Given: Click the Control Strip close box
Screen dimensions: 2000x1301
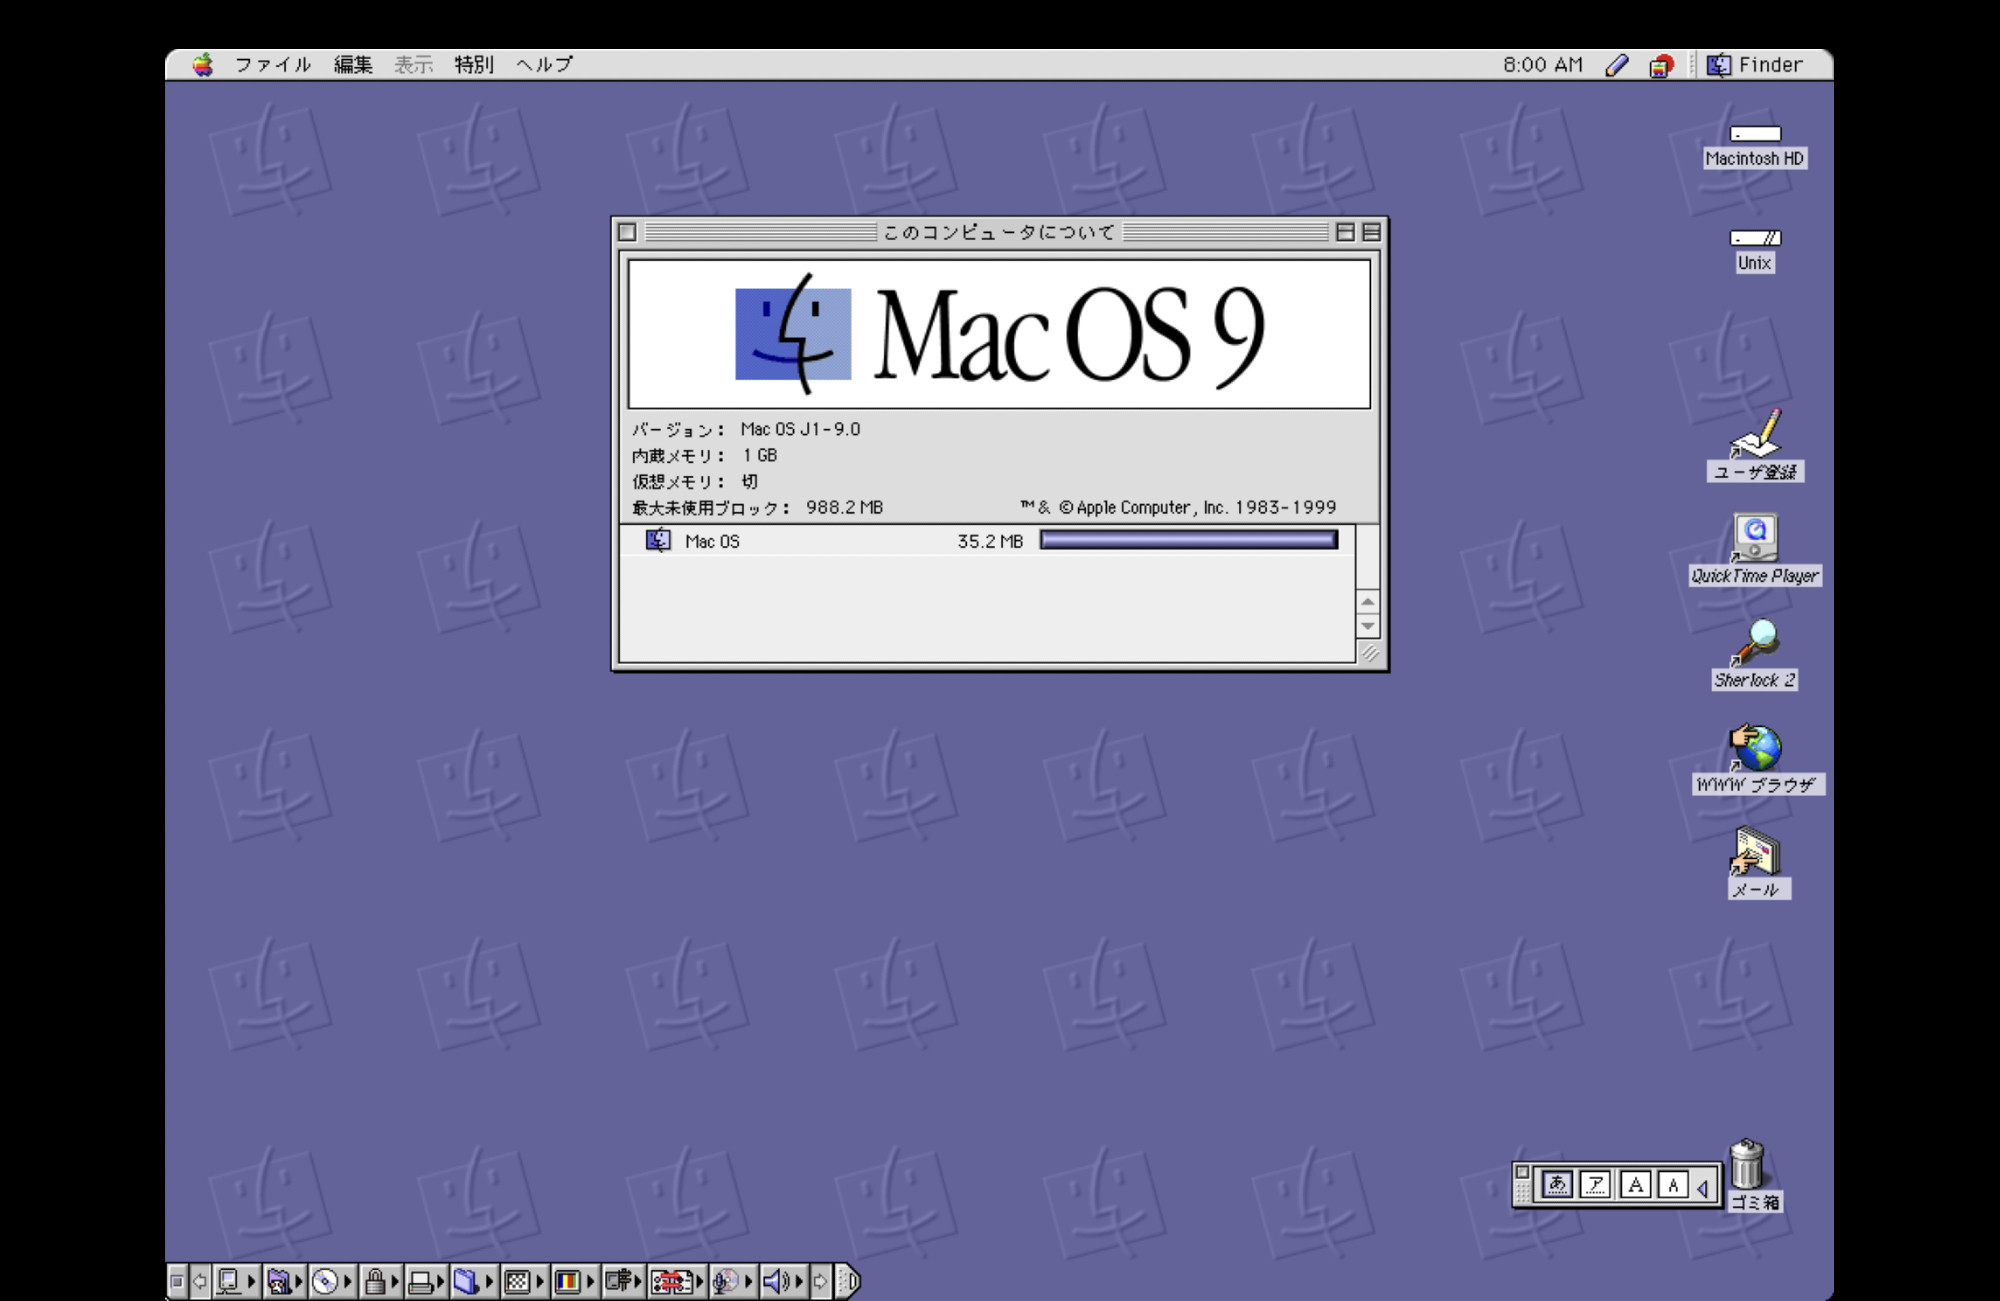Looking at the screenshot, I should click(177, 1281).
